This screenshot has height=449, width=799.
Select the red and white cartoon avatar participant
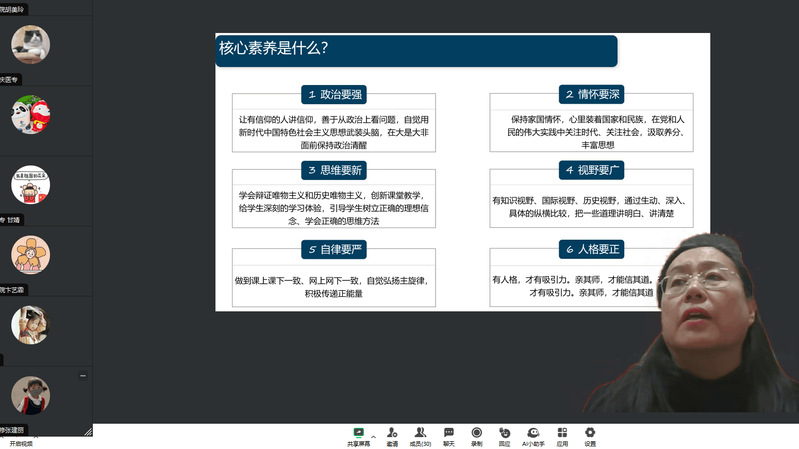pyautogui.click(x=30, y=114)
